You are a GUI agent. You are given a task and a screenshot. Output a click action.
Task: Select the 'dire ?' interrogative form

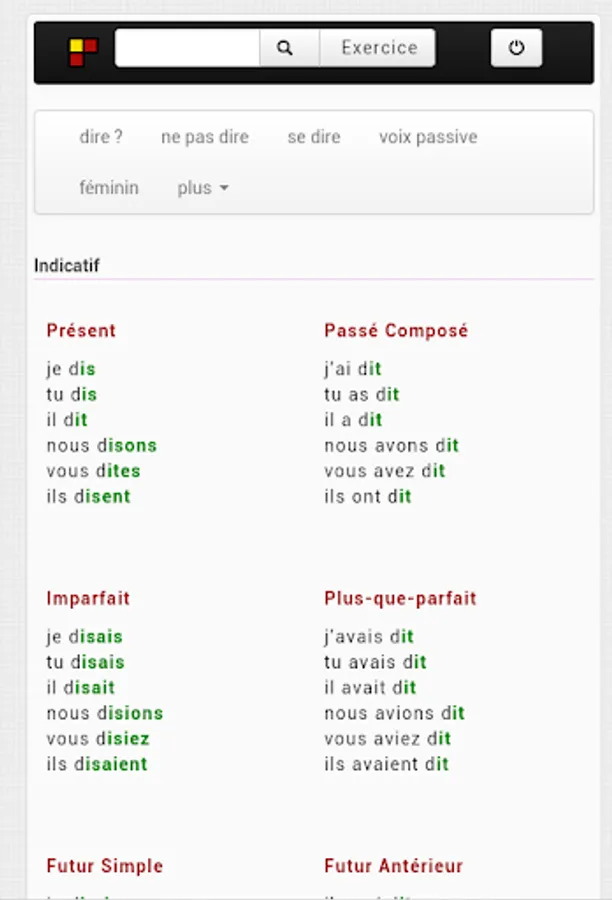point(101,137)
